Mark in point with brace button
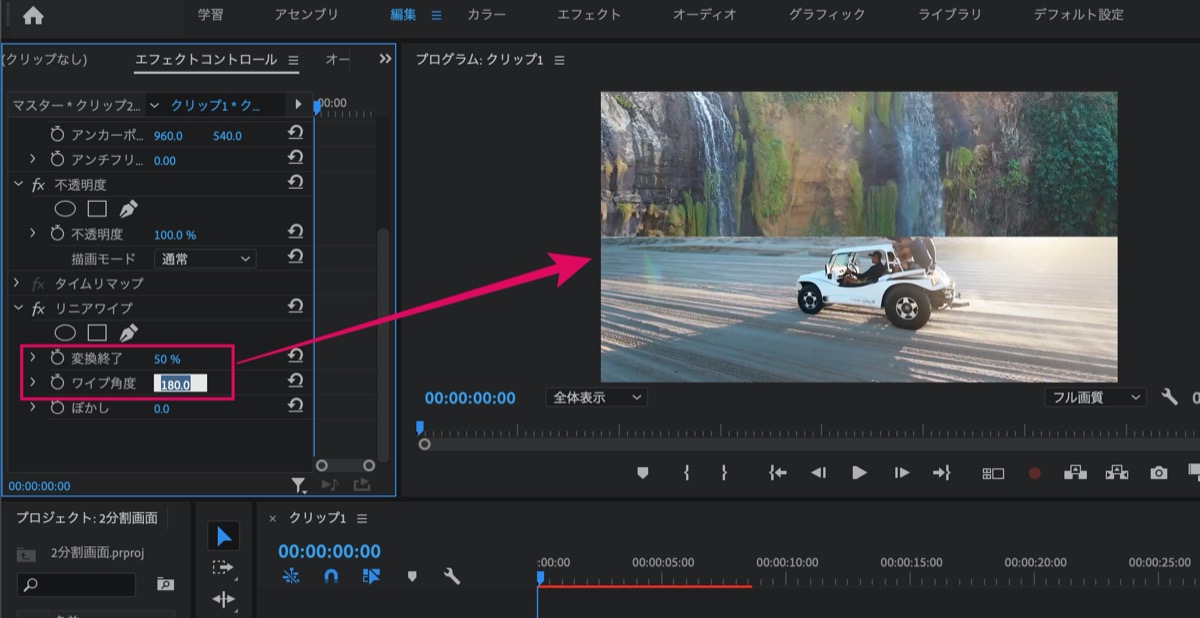The image size is (1200, 618). [686, 473]
